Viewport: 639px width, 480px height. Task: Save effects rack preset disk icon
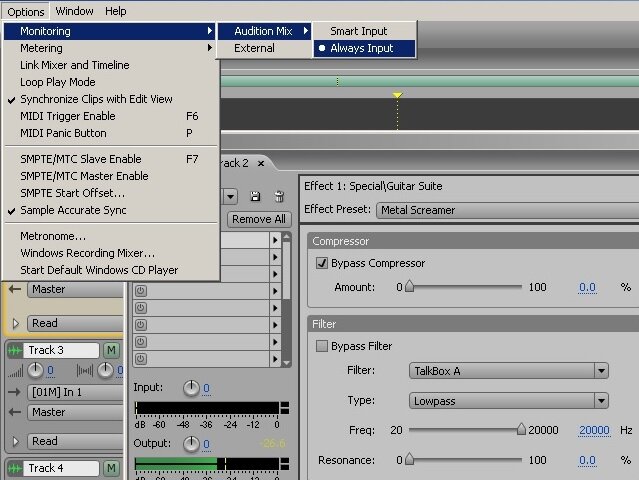pyautogui.click(x=256, y=196)
